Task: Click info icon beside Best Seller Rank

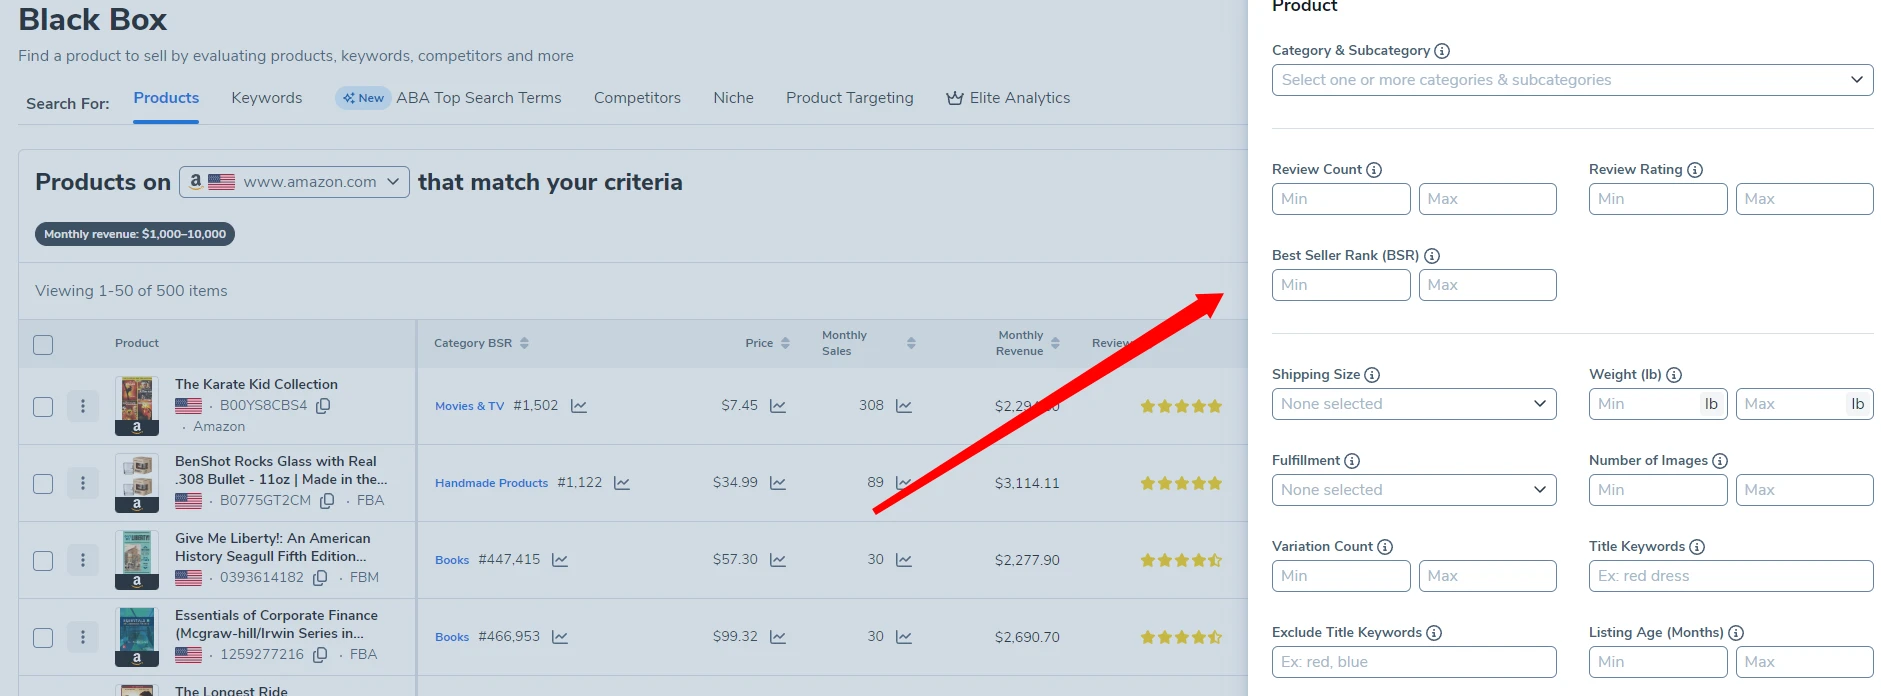Action: click(x=1431, y=256)
